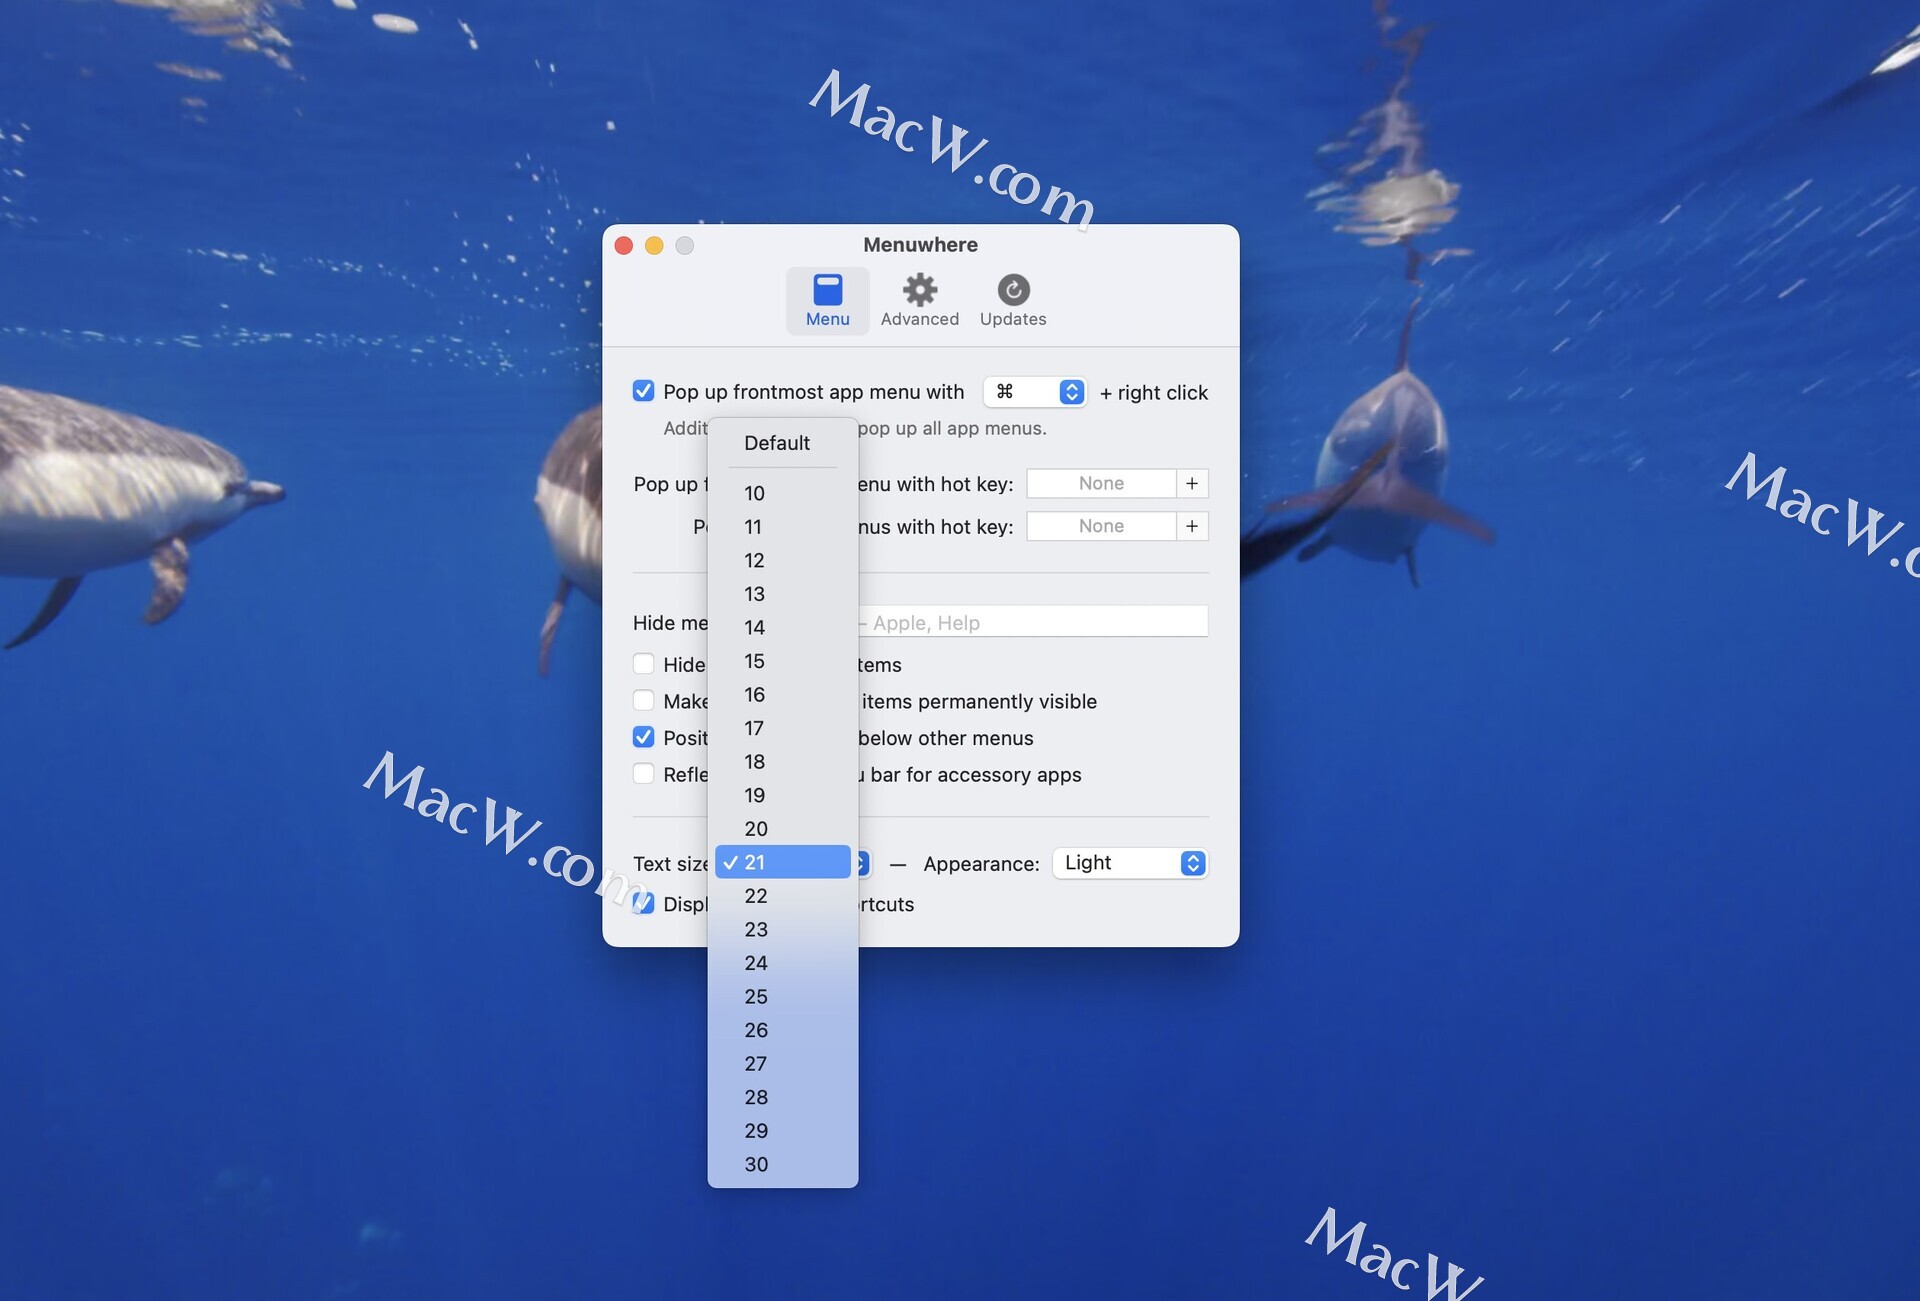The image size is (1920, 1301).
Task: Minimize the Menuwhere window with yellow button
Action: pos(654,245)
